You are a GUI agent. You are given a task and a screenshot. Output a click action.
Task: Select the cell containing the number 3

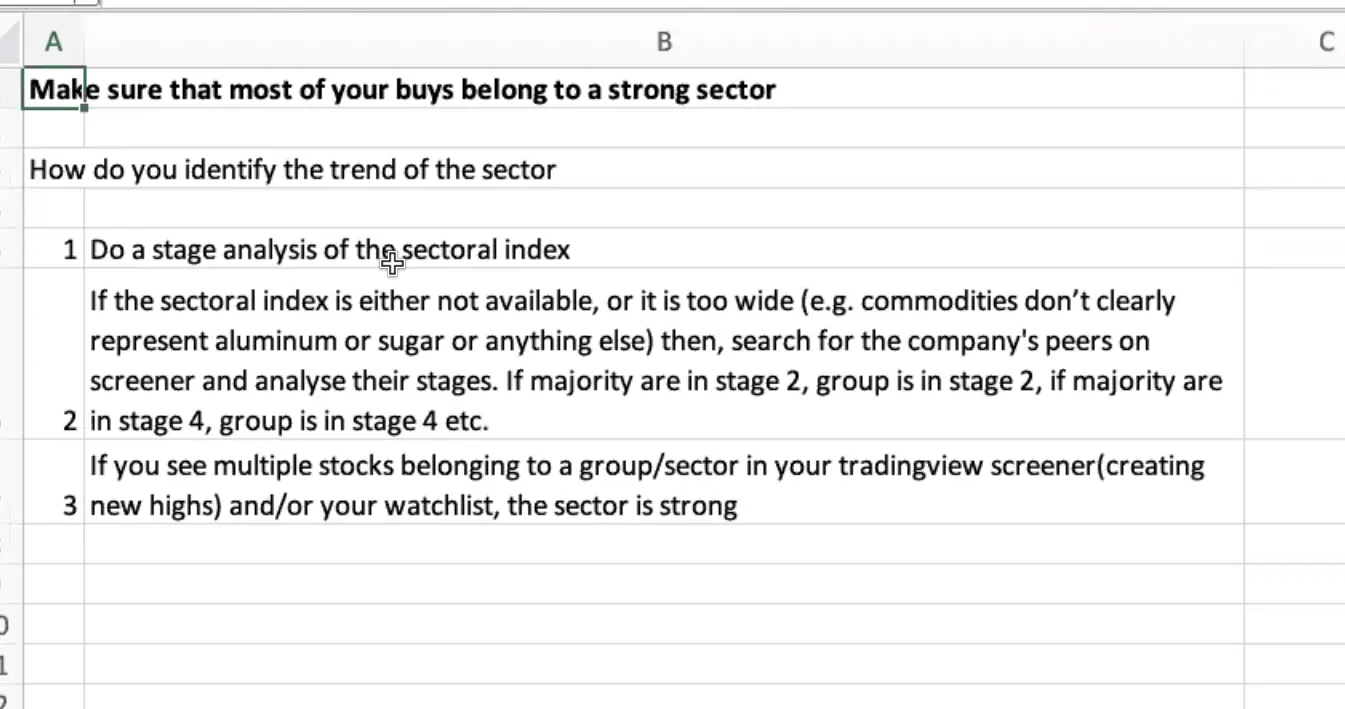[x=54, y=483]
